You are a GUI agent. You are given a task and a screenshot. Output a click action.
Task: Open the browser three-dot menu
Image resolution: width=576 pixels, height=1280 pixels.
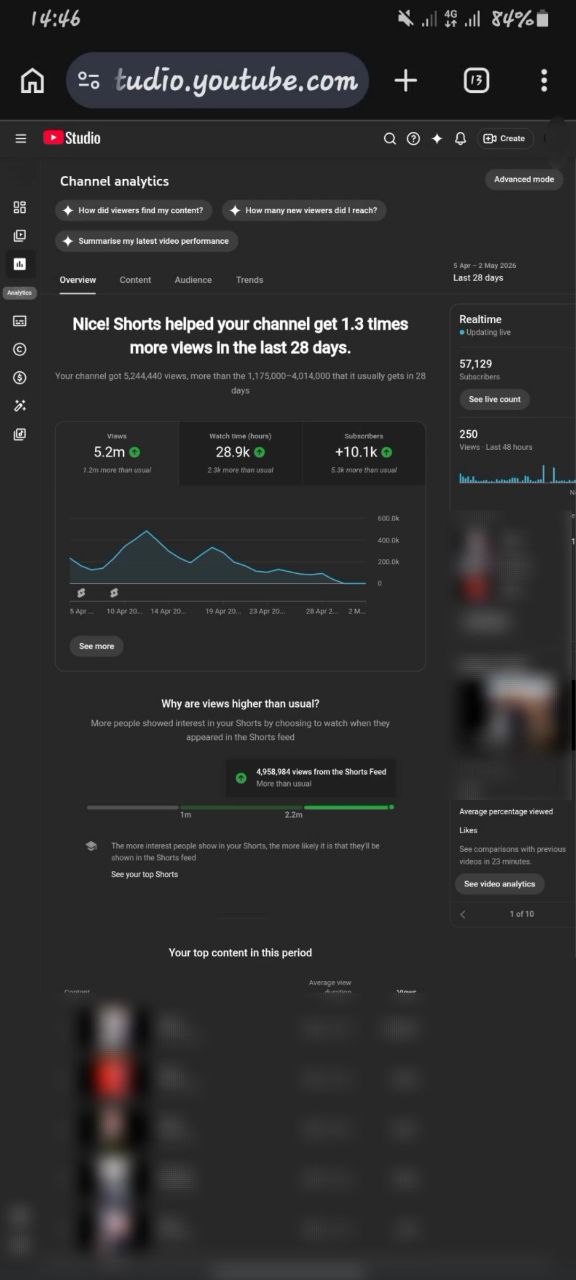[x=544, y=81]
